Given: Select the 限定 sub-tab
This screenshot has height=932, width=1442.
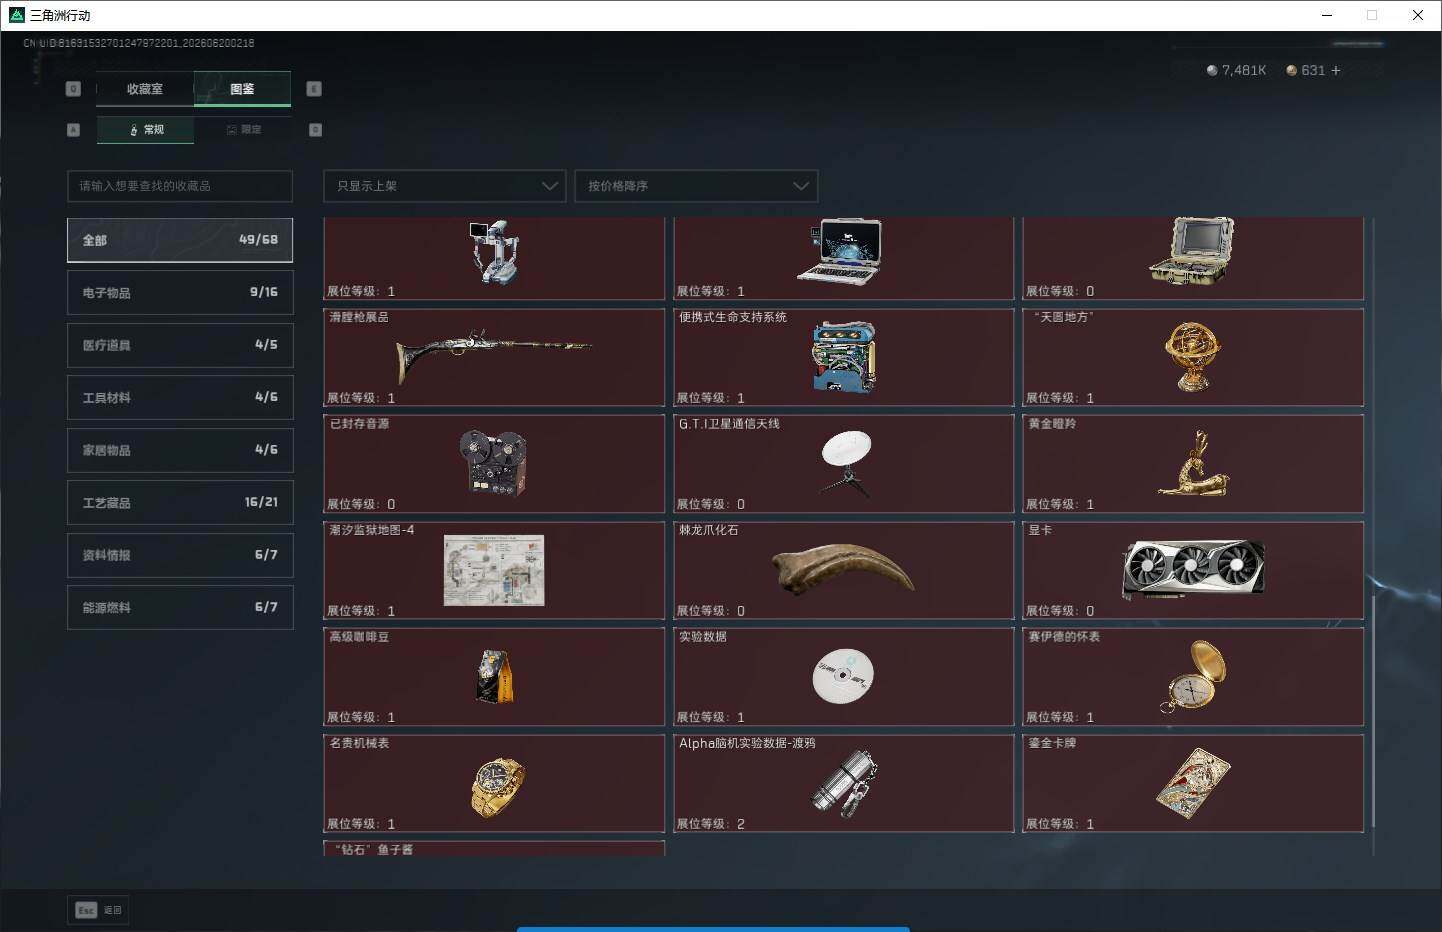Looking at the screenshot, I should pyautogui.click(x=243, y=130).
